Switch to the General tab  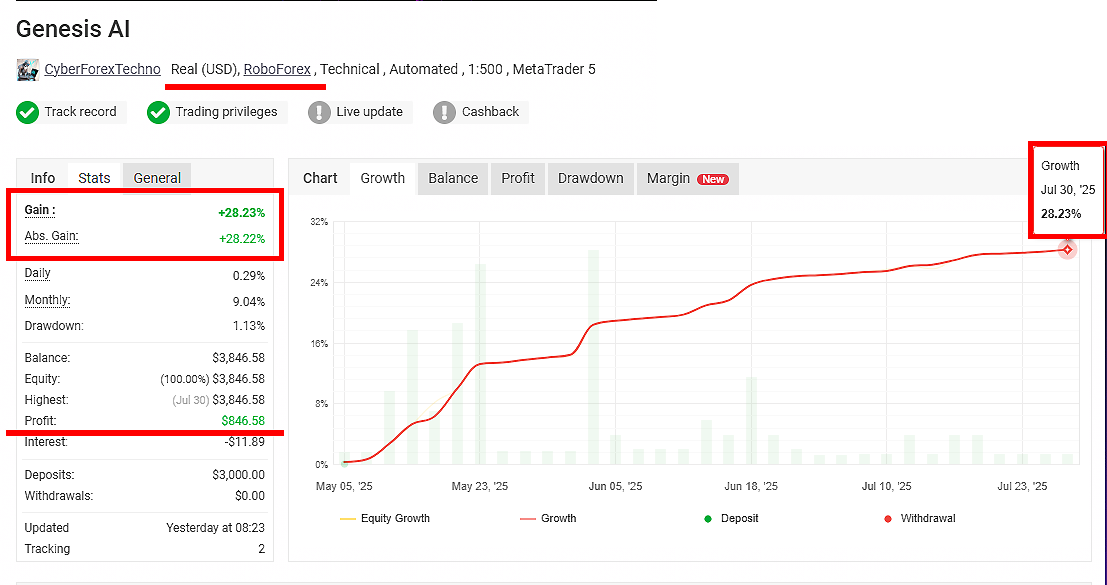(x=157, y=178)
